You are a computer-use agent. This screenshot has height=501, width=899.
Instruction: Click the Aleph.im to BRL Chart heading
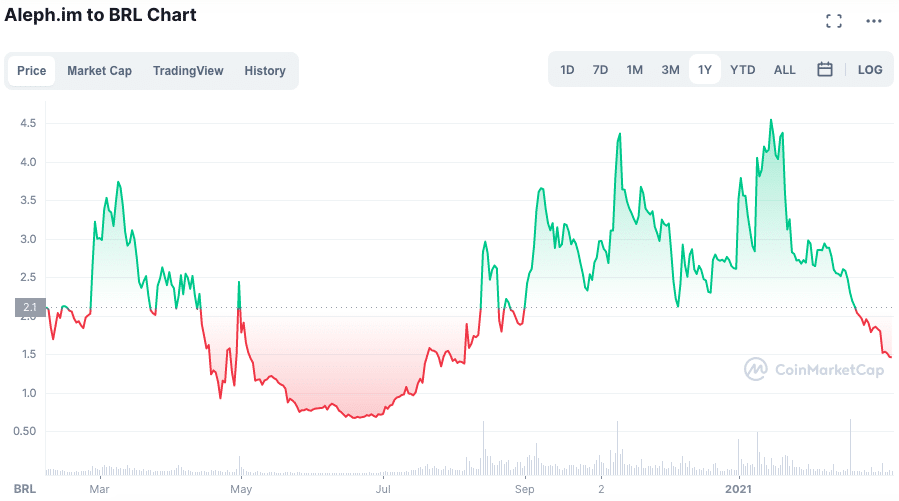pyautogui.click(x=100, y=14)
